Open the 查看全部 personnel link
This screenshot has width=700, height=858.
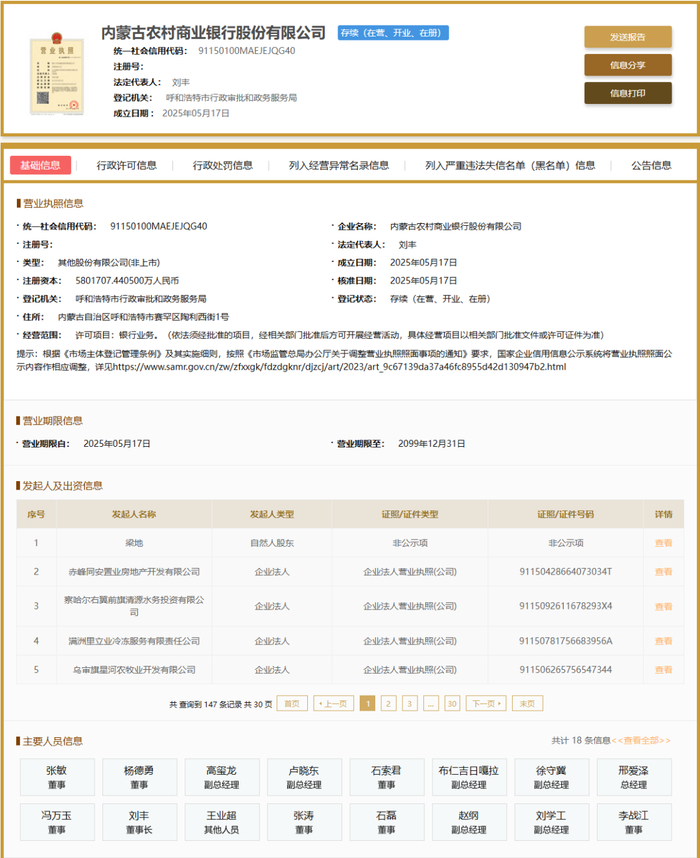coord(641,740)
